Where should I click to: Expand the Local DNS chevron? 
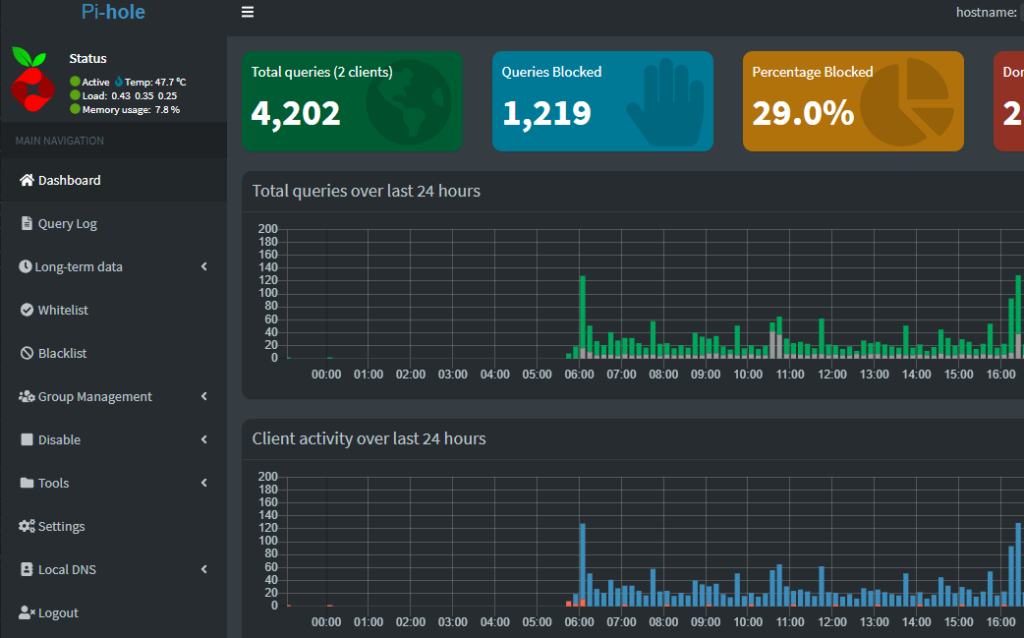[x=204, y=569]
